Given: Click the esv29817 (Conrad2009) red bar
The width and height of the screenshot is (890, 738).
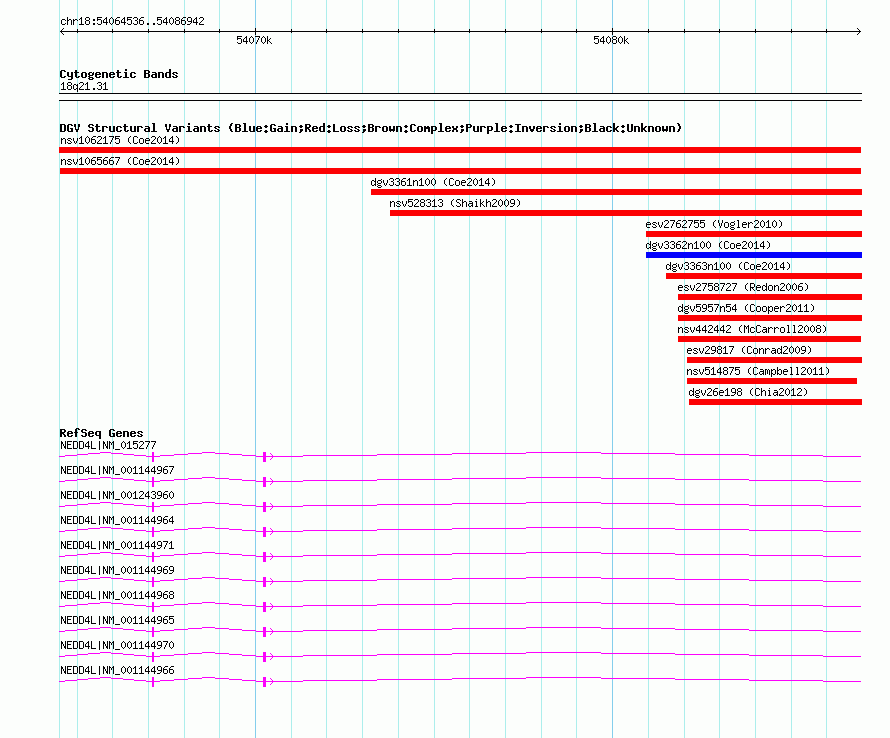Looking at the screenshot, I should 774,360.
